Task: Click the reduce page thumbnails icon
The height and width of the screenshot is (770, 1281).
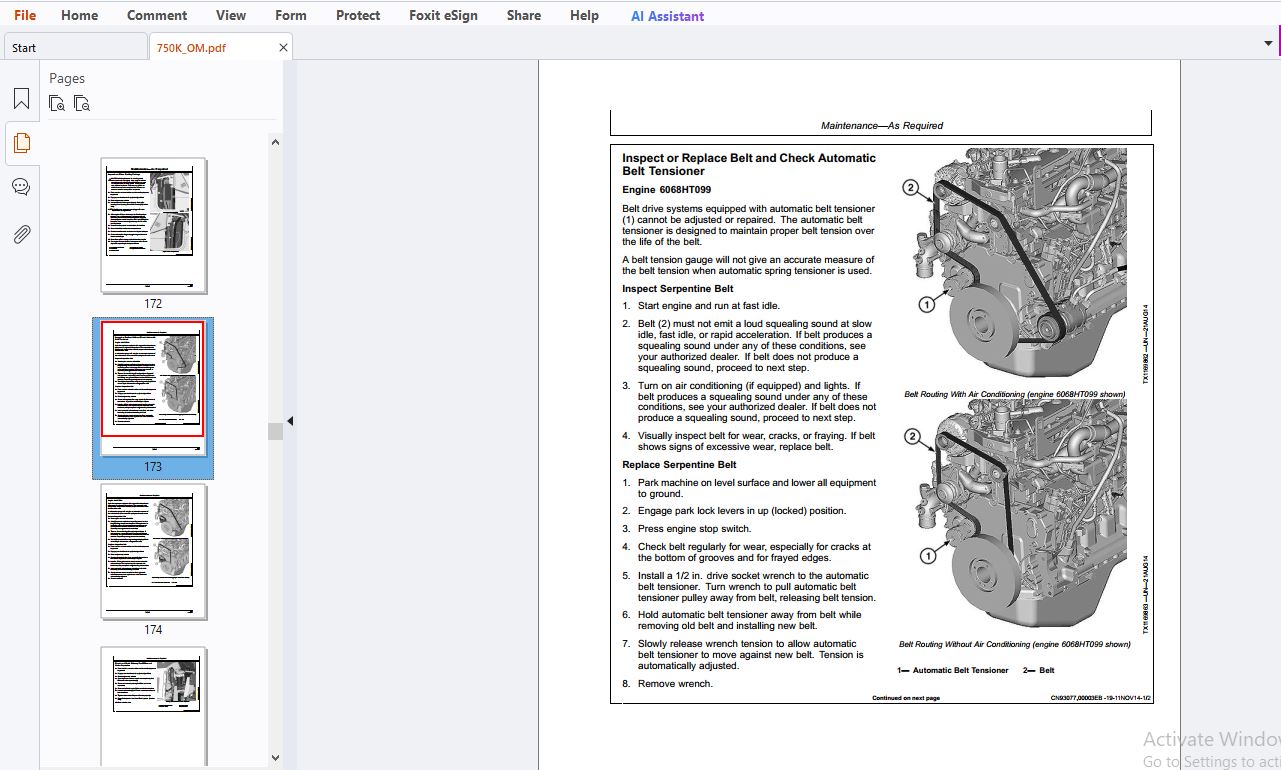Action: (82, 103)
